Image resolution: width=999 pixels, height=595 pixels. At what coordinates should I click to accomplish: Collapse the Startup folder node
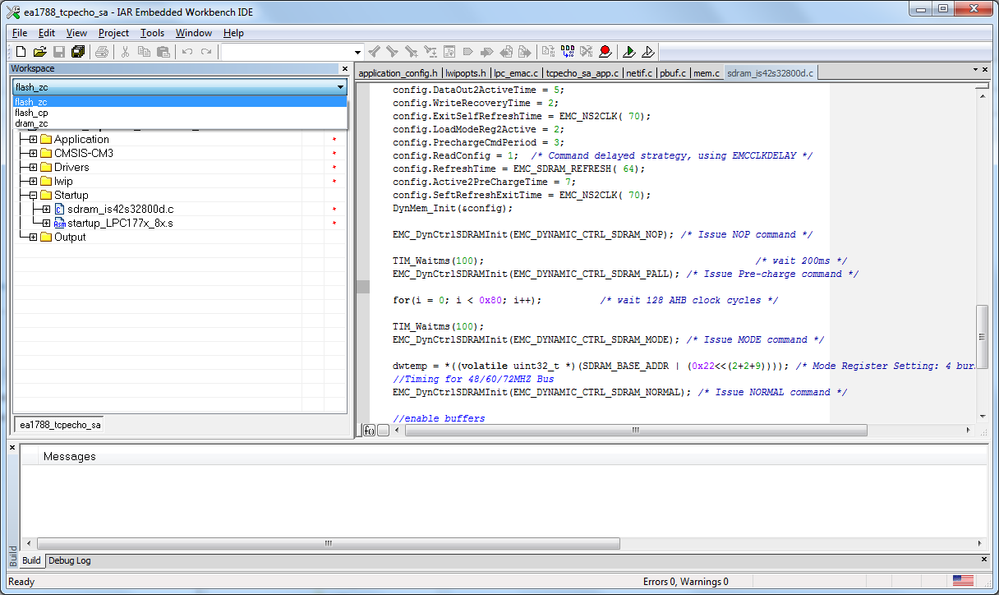(33, 196)
